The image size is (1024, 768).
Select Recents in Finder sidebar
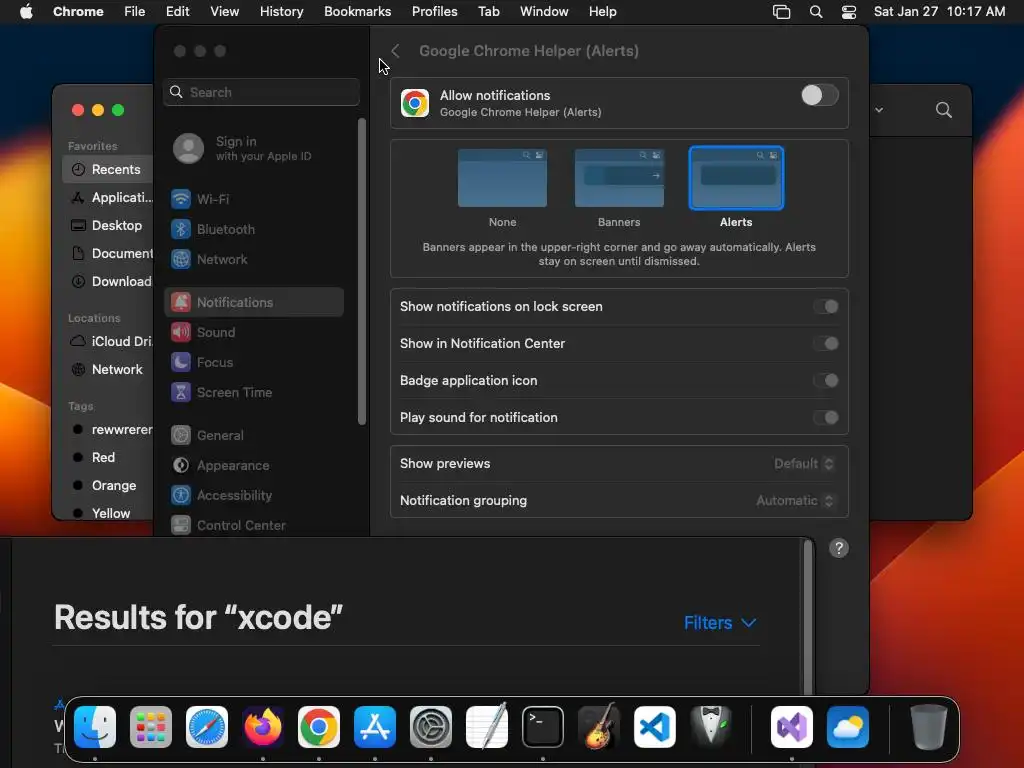(x=108, y=169)
